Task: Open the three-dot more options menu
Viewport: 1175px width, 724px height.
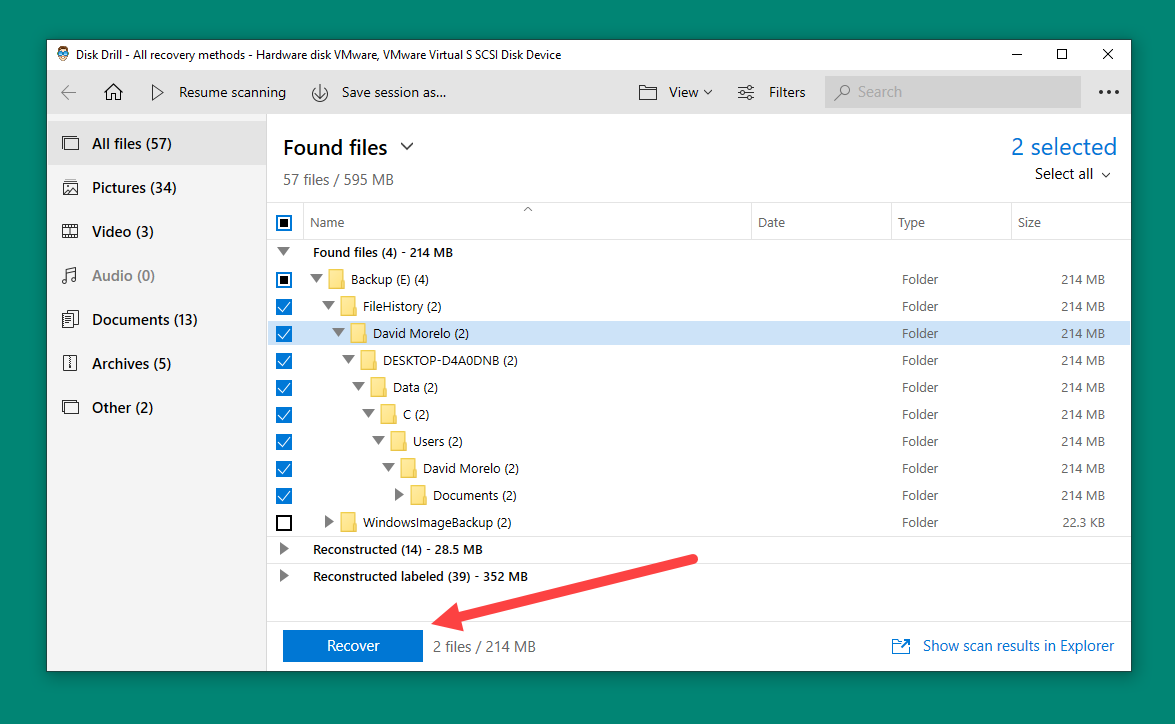Action: (1108, 92)
